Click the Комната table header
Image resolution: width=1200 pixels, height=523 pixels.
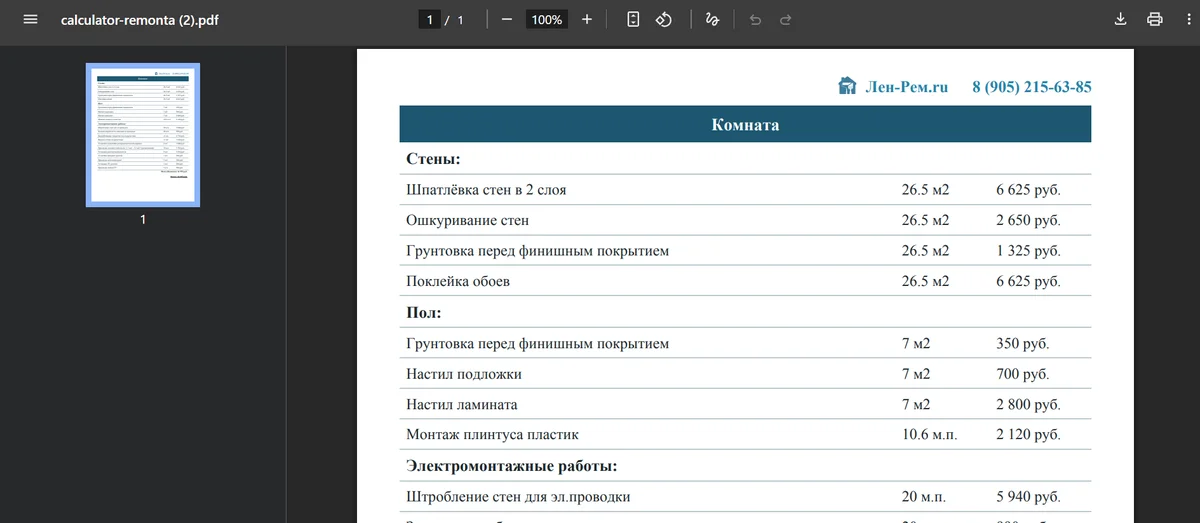(x=745, y=125)
